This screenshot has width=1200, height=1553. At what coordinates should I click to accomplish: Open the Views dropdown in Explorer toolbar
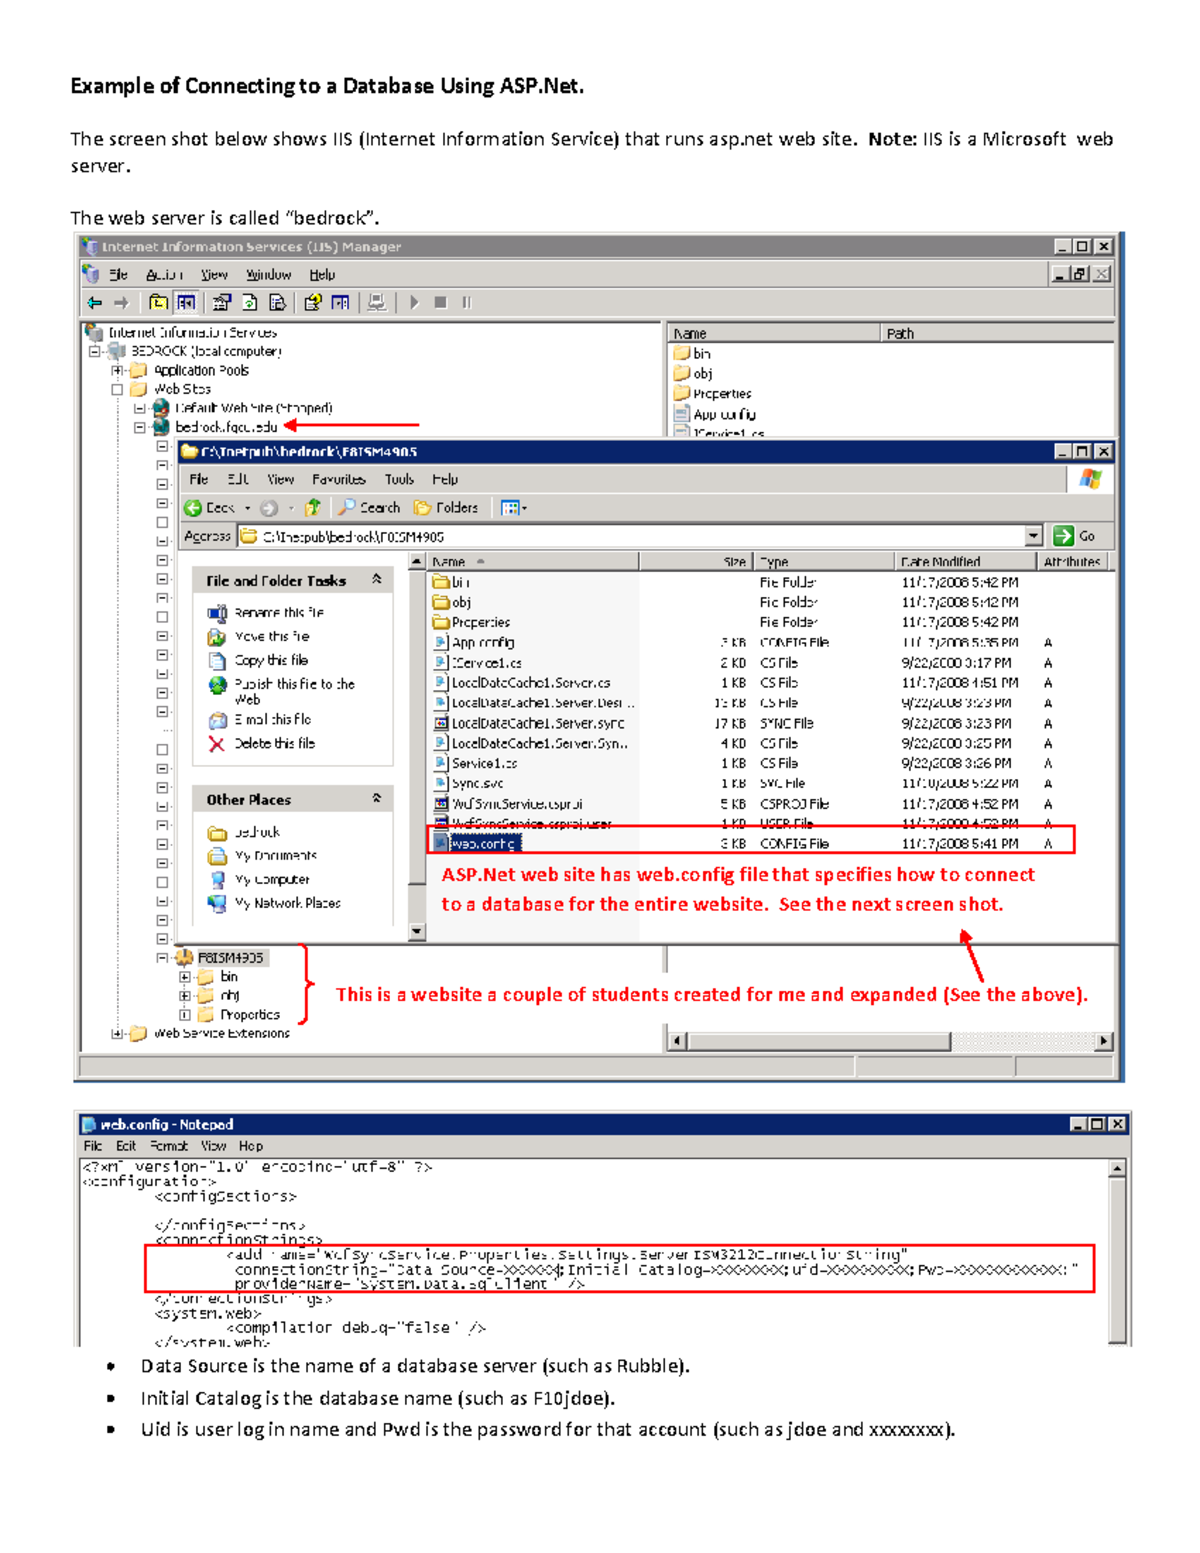coord(512,507)
